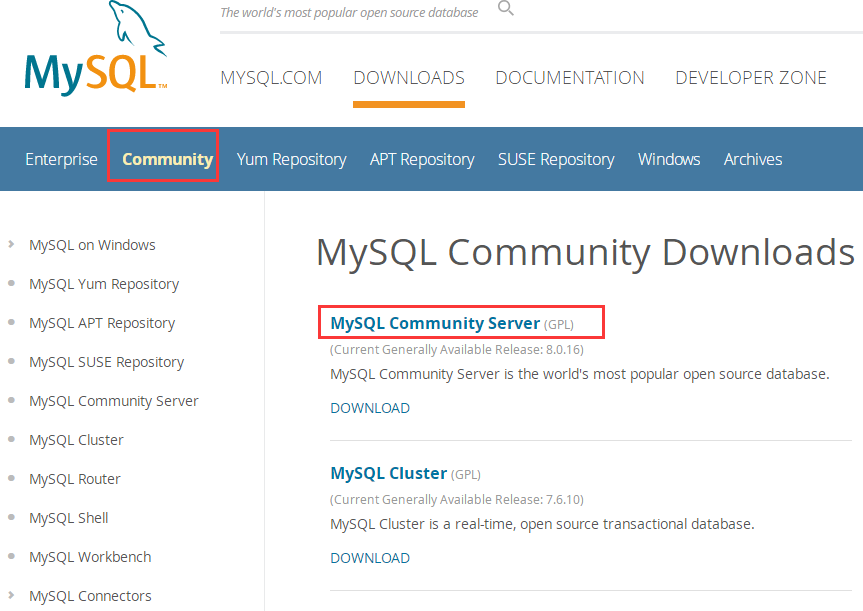The width and height of the screenshot is (863, 611).
Task: Click DOWNLOAD under MySQL Cluster
Action: click(369, 557)
